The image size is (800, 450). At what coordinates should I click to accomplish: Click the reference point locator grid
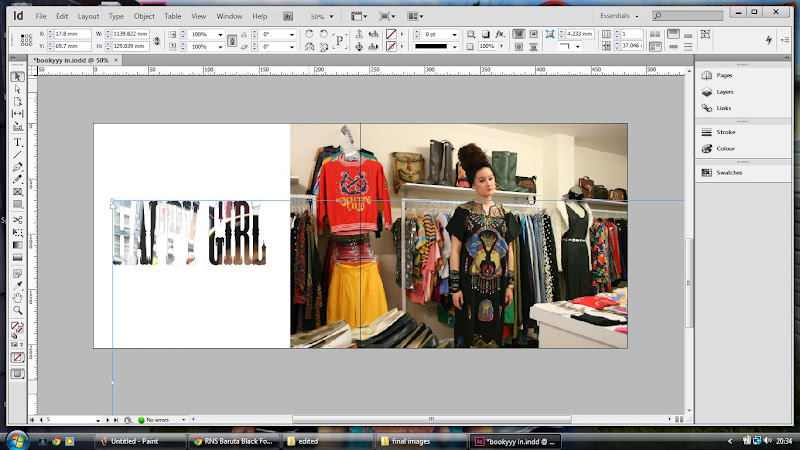27,40
